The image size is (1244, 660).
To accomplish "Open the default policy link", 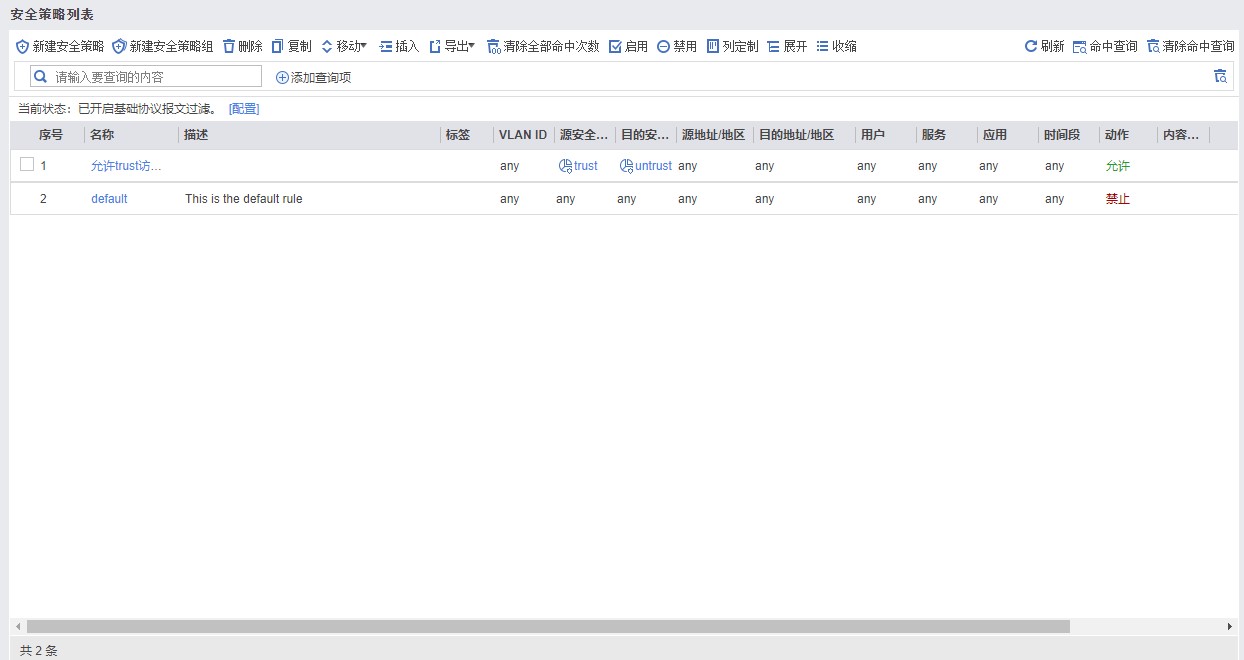I will click(x=109, y=199).
